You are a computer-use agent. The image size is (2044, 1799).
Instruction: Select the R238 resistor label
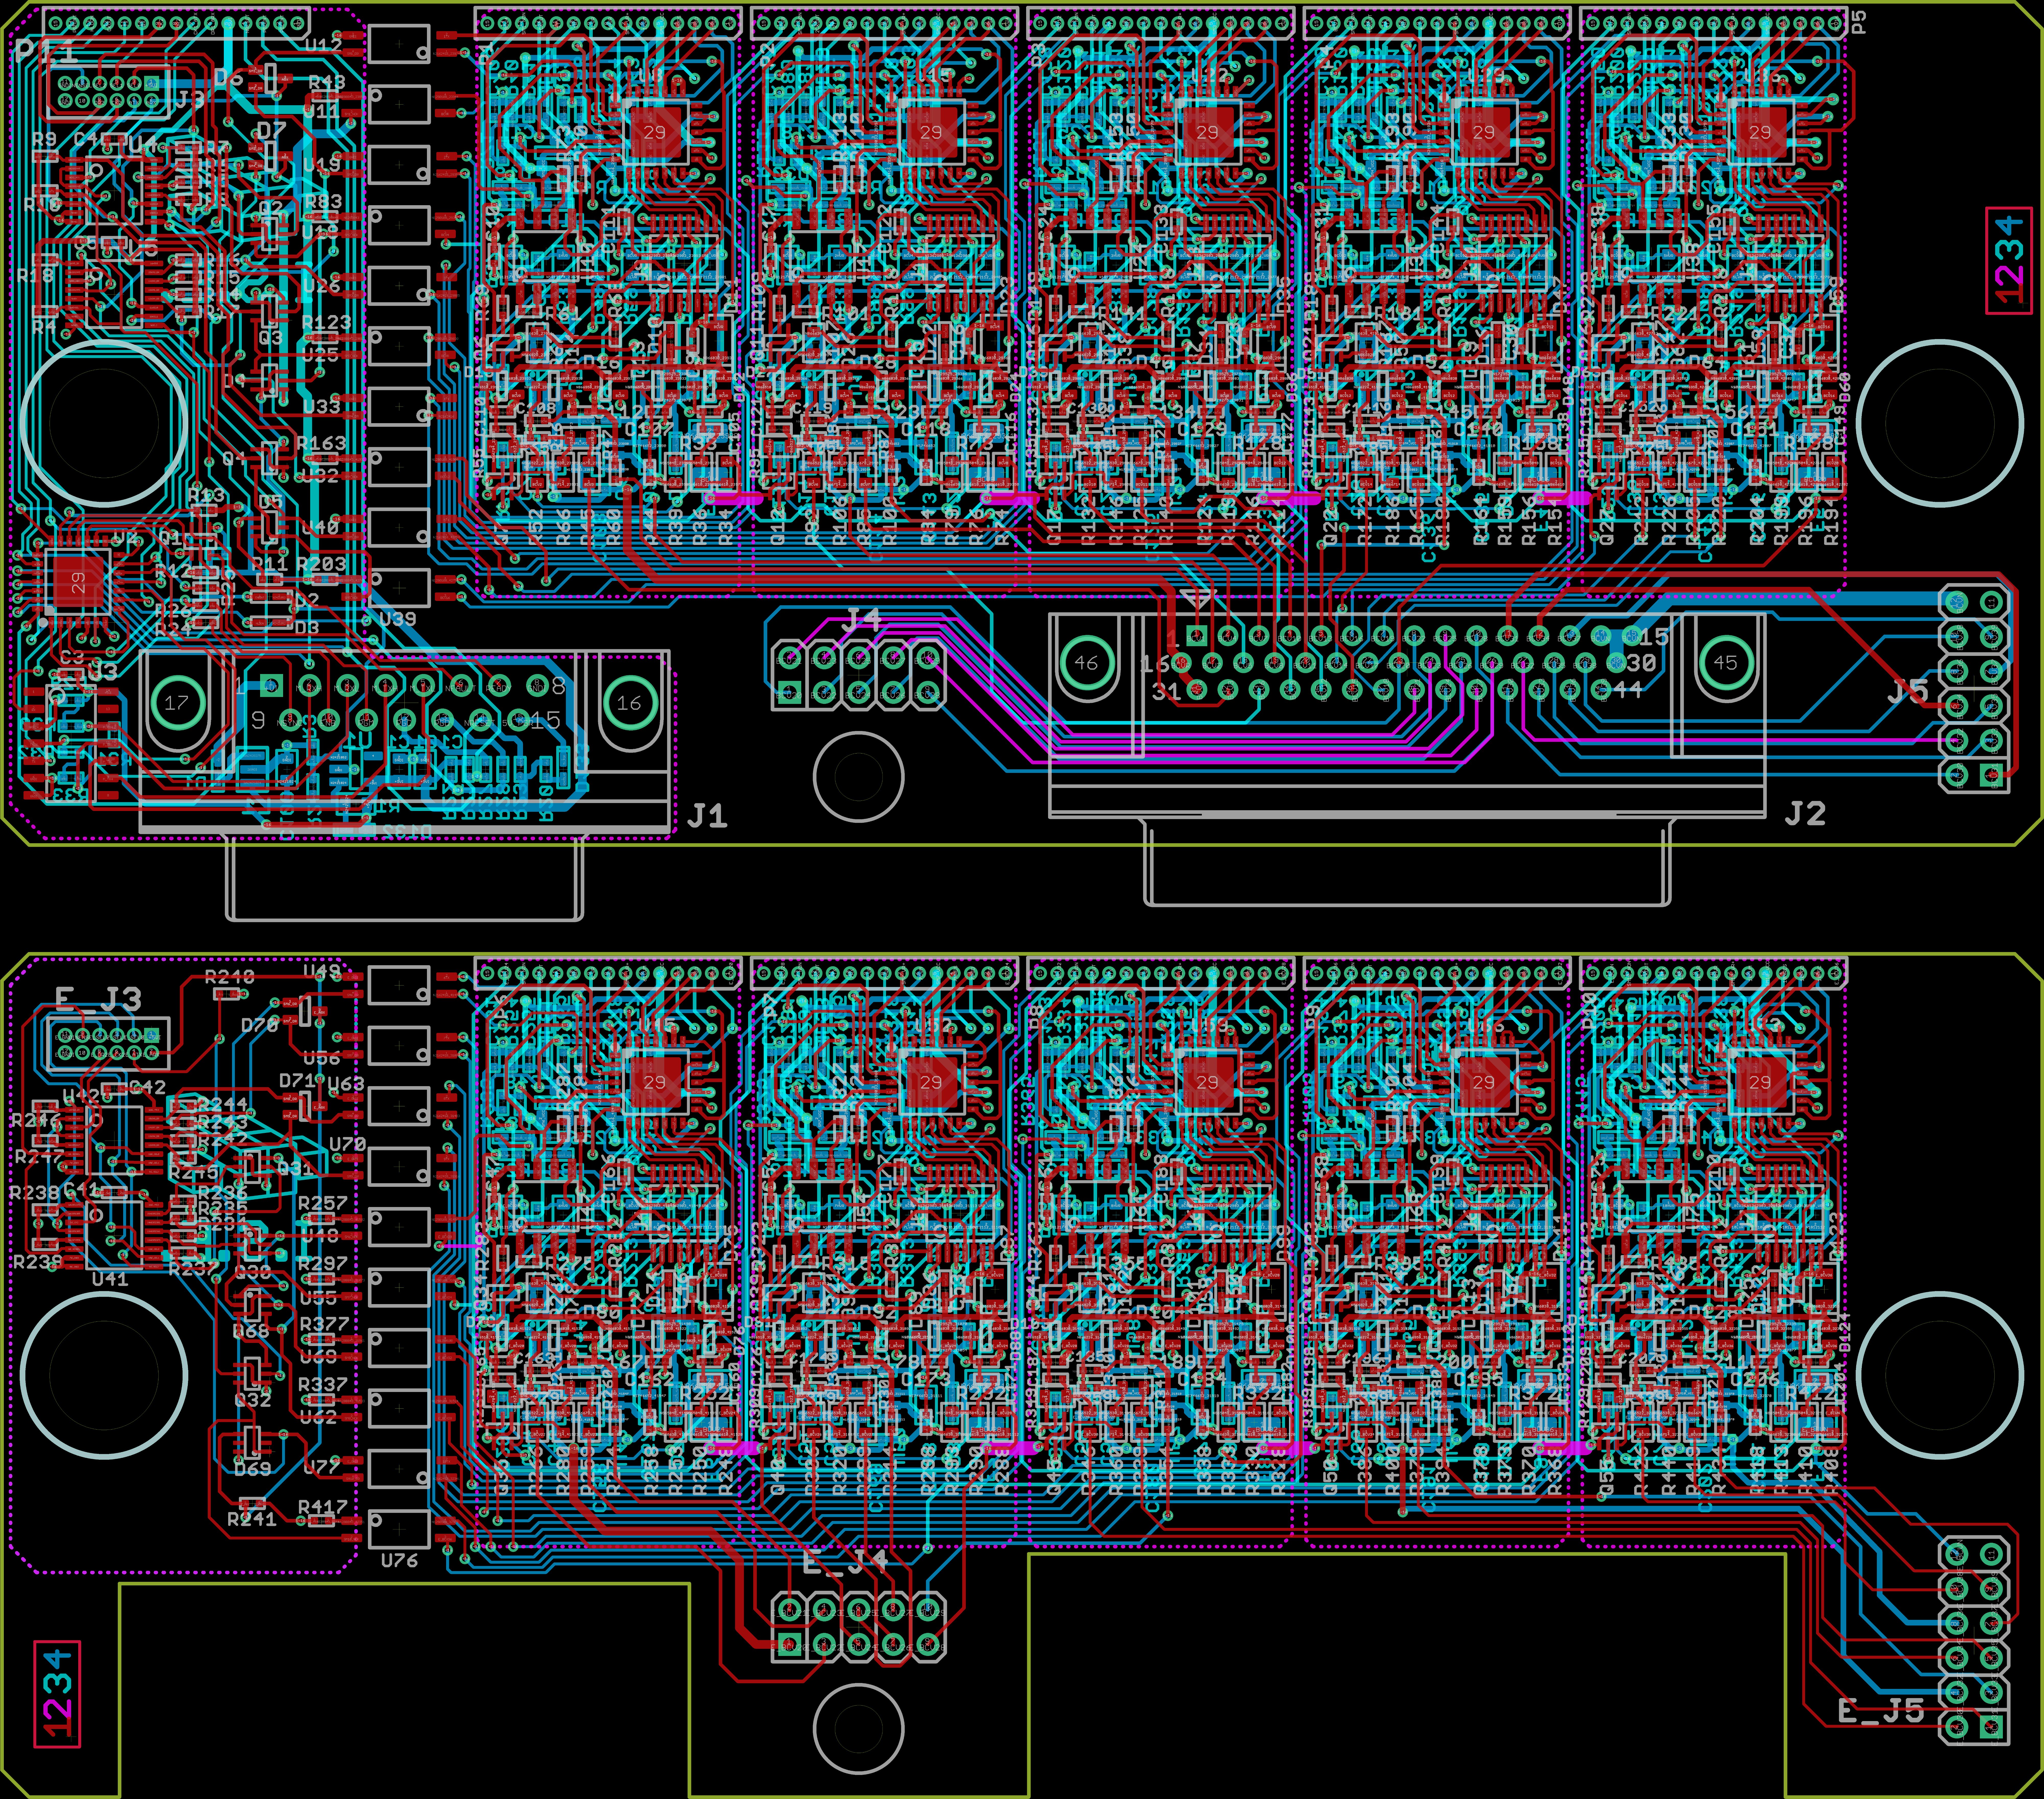click(x=34, y=1193)
